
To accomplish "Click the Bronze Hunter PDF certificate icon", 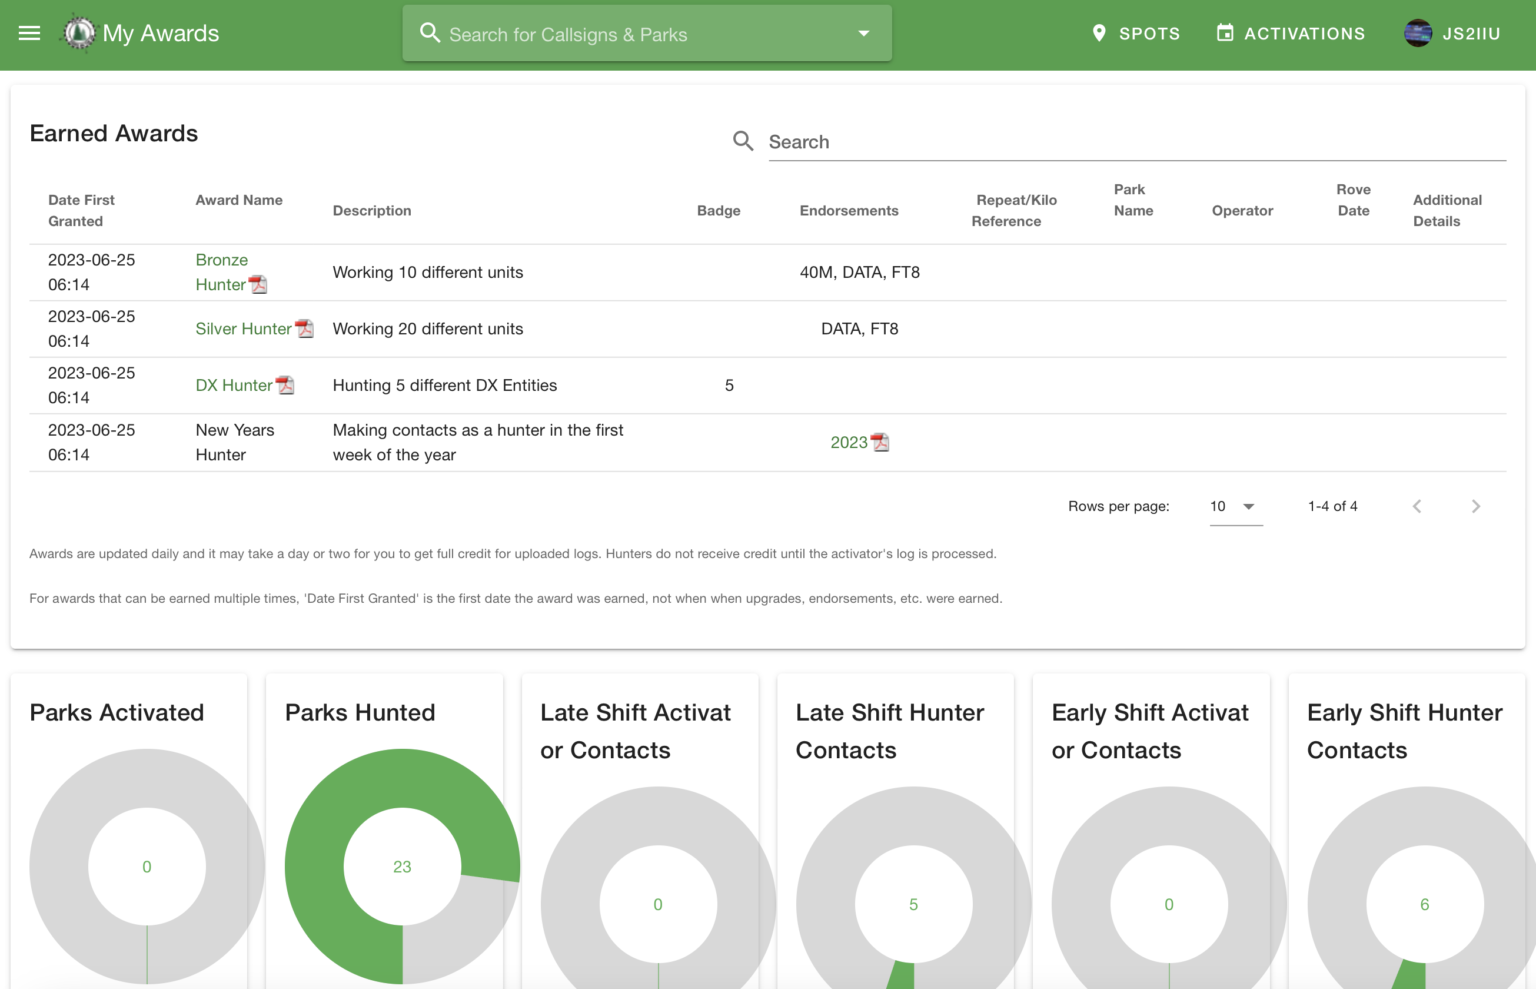I will (x=258, y=285).
